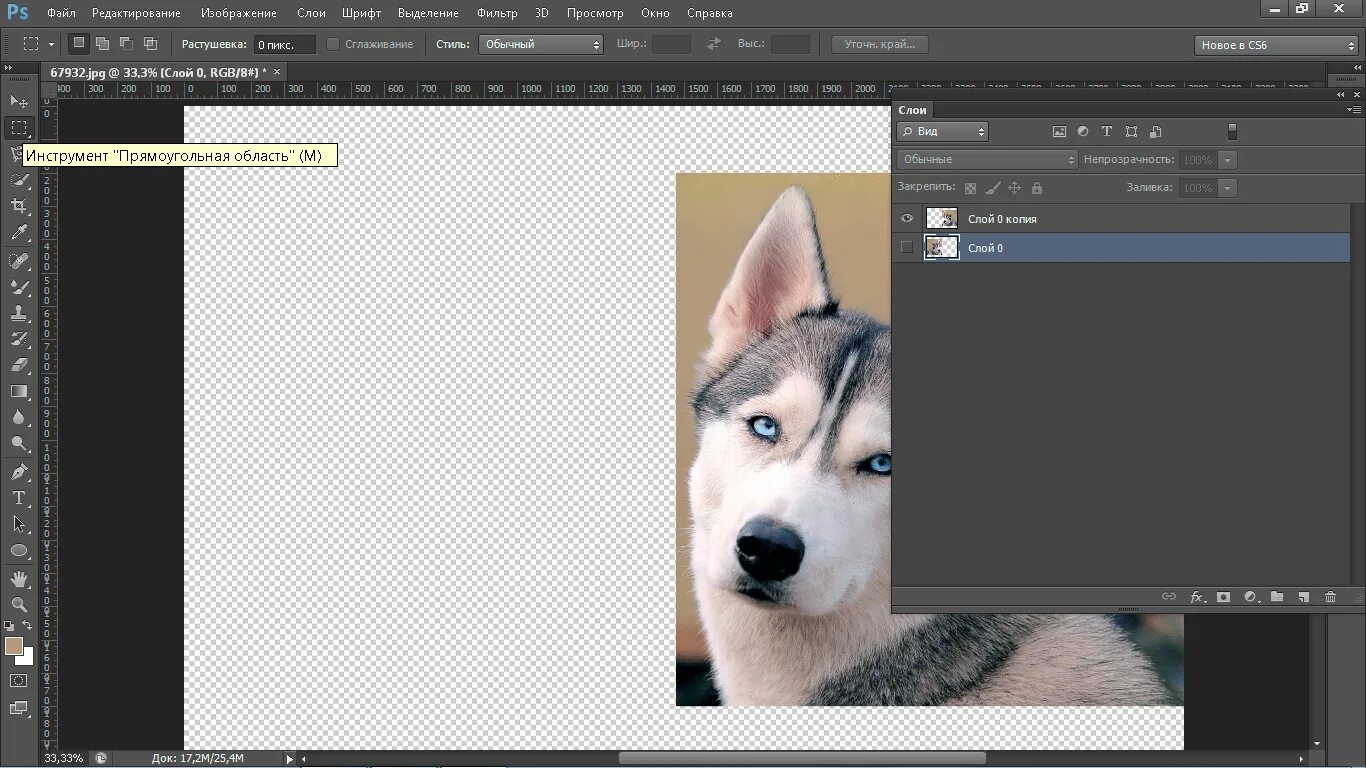Hide the 'Слой 0 копия' layer

[x=907, y=218]
